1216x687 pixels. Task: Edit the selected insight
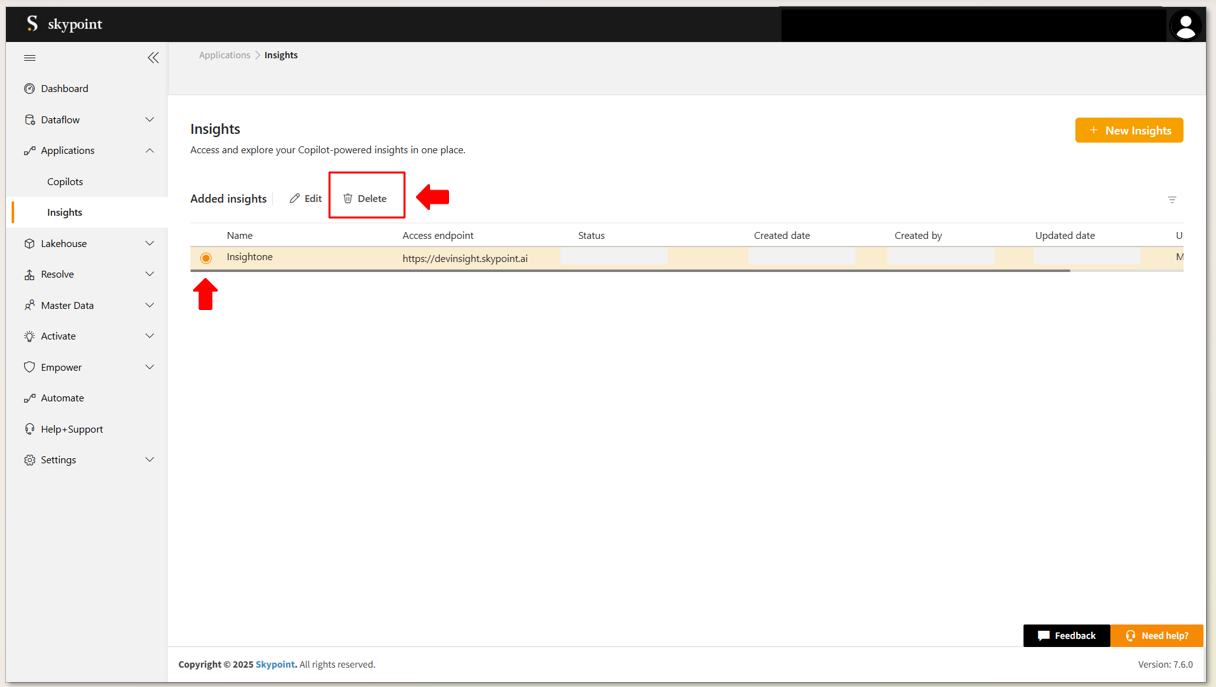click(306, 199)
